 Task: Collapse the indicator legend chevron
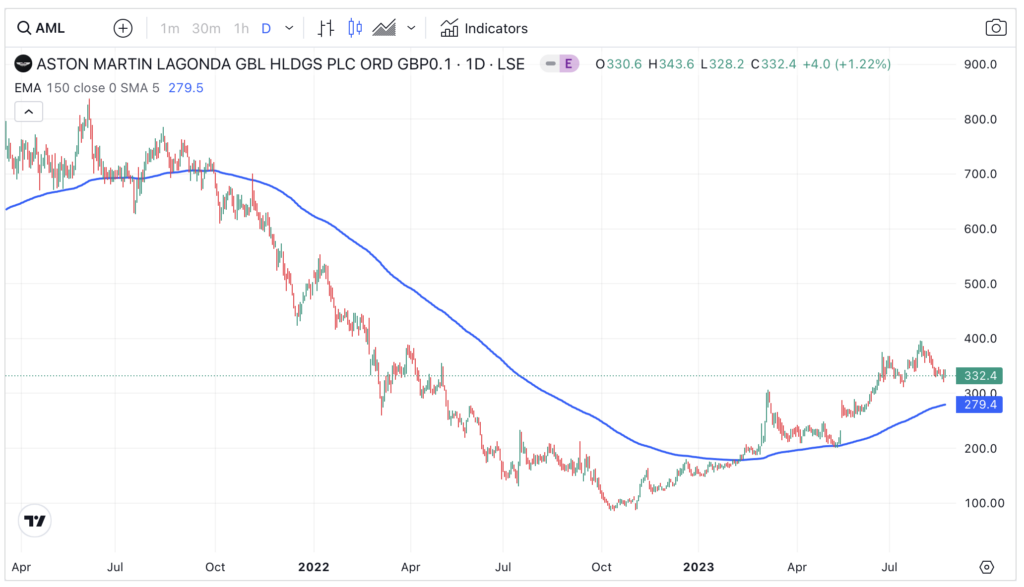tap(29, 112)
